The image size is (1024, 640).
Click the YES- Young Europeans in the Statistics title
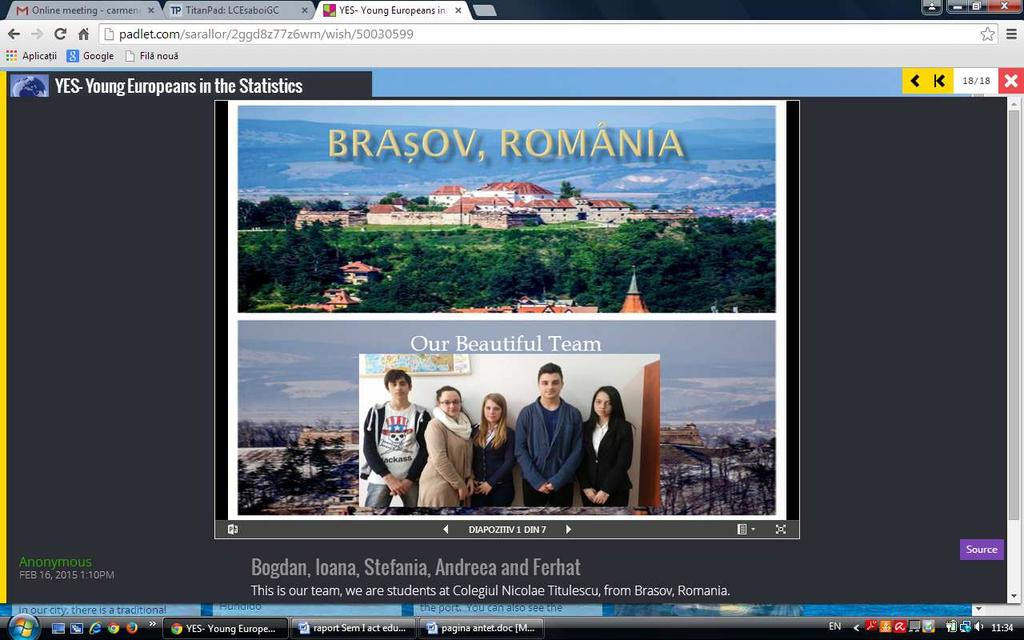coord(178,86)
